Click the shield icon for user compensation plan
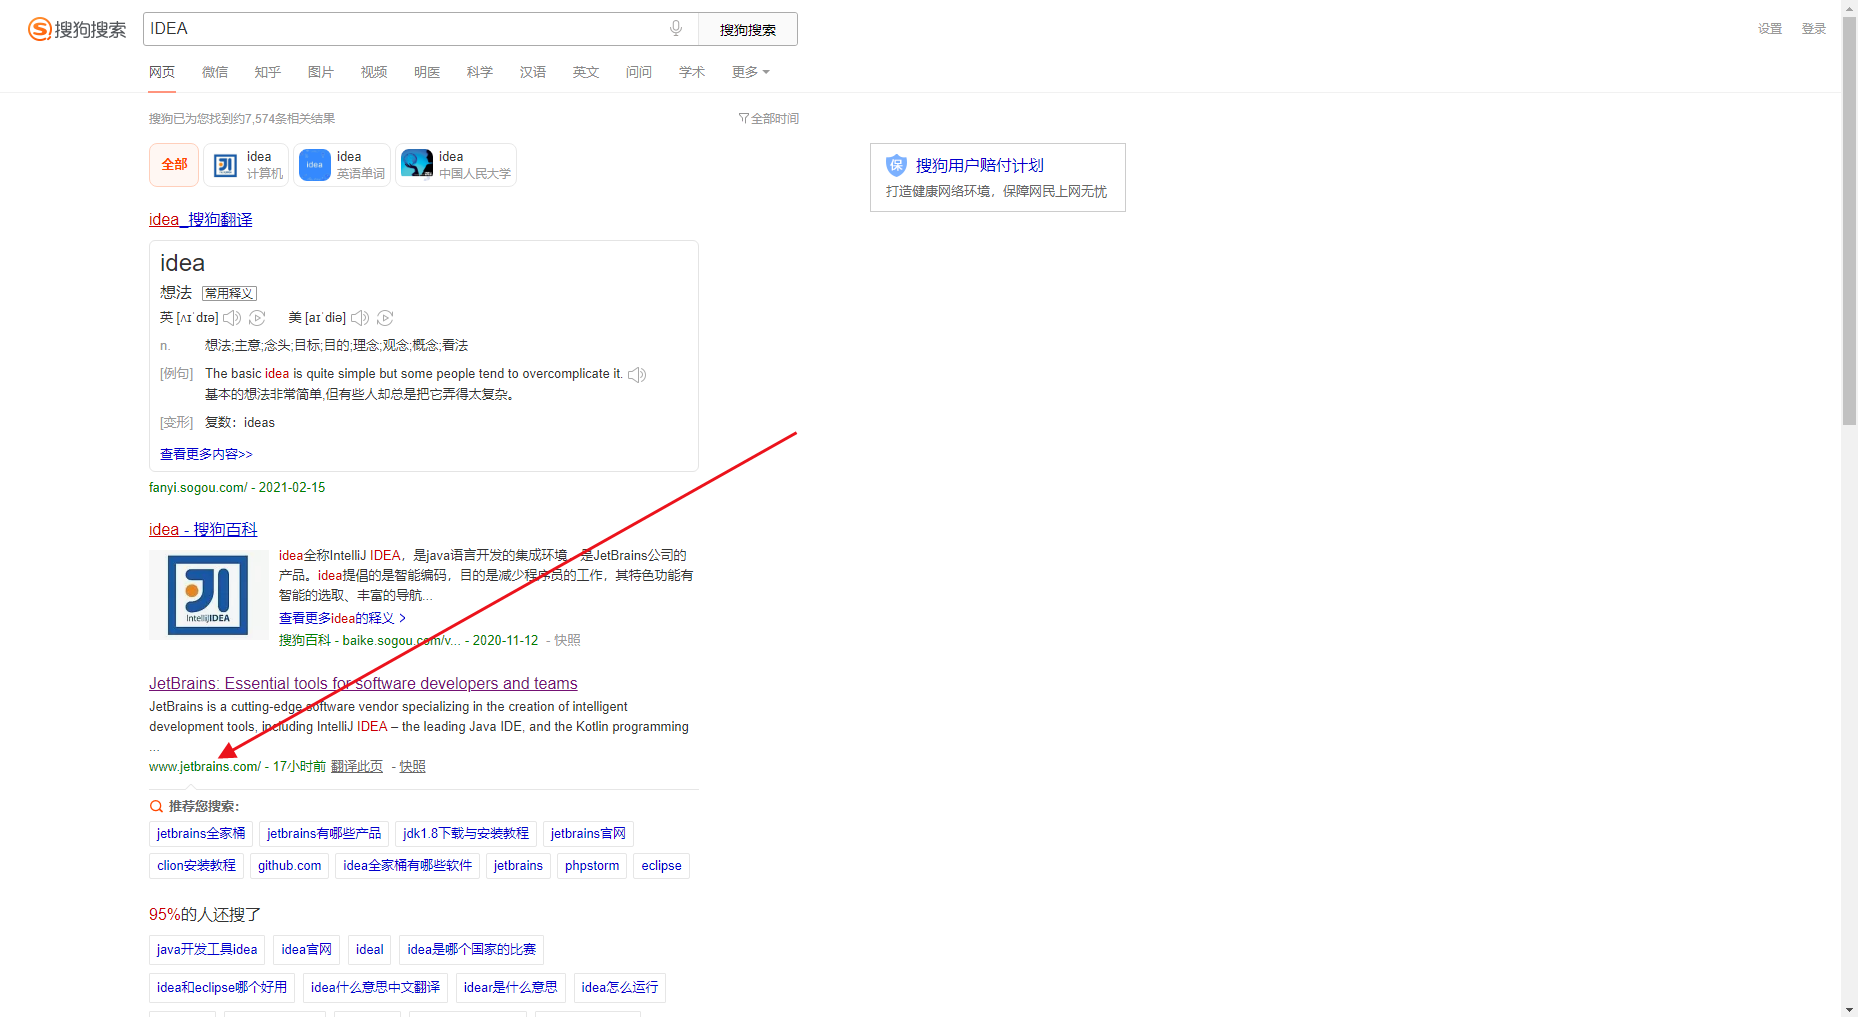Image resolution: width=1858 pixels, height=1019 pixels. click(x=896, y=165)
